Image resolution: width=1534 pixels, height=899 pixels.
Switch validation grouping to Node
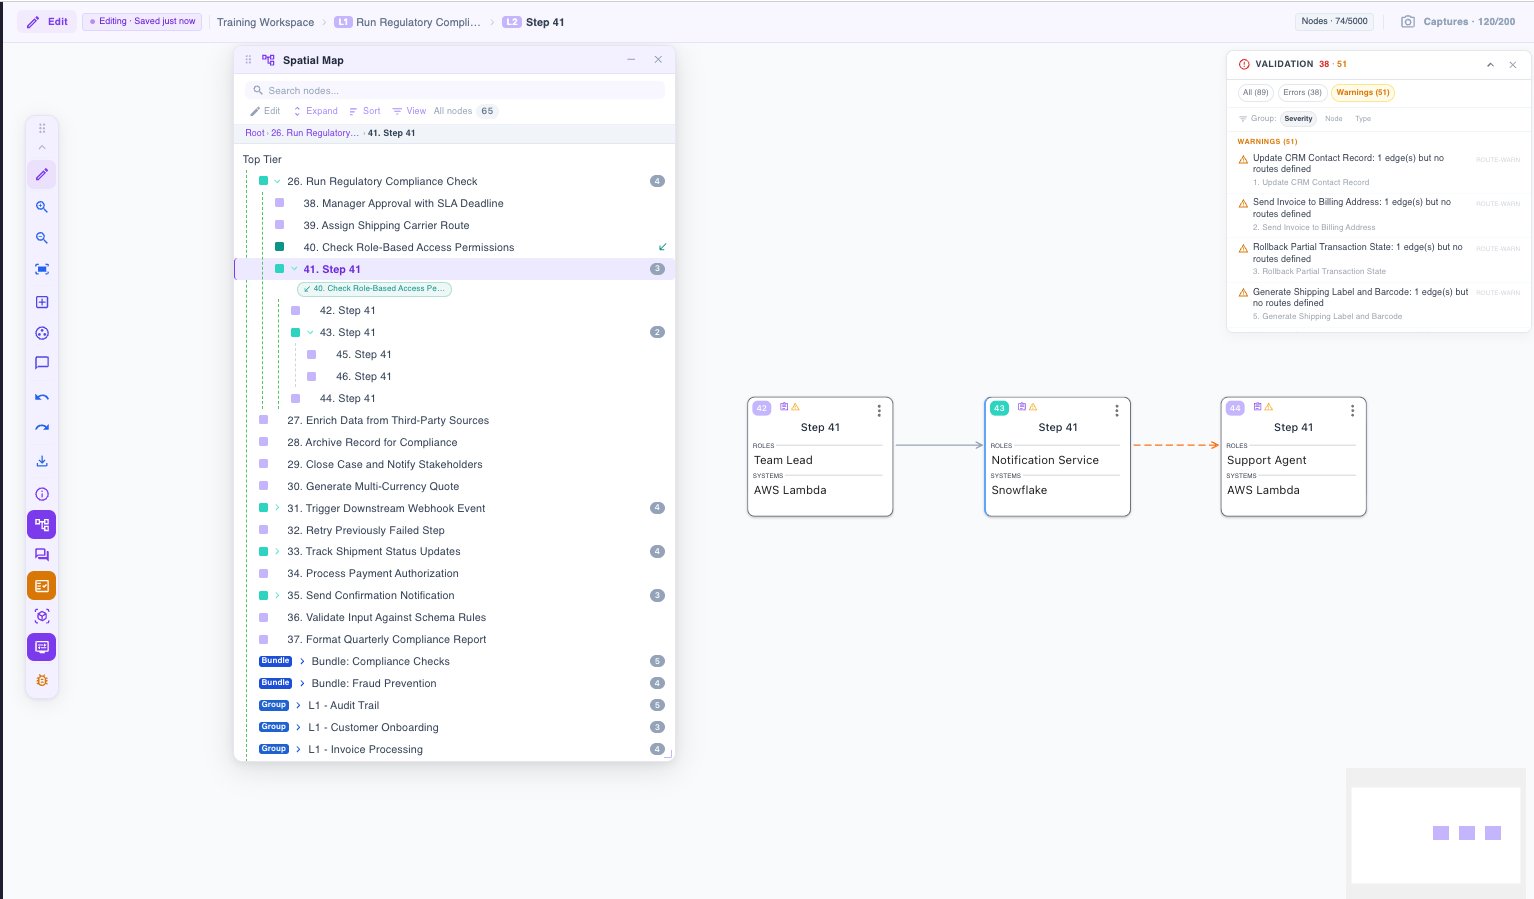pyautogui.click(x=1333, y=118)
